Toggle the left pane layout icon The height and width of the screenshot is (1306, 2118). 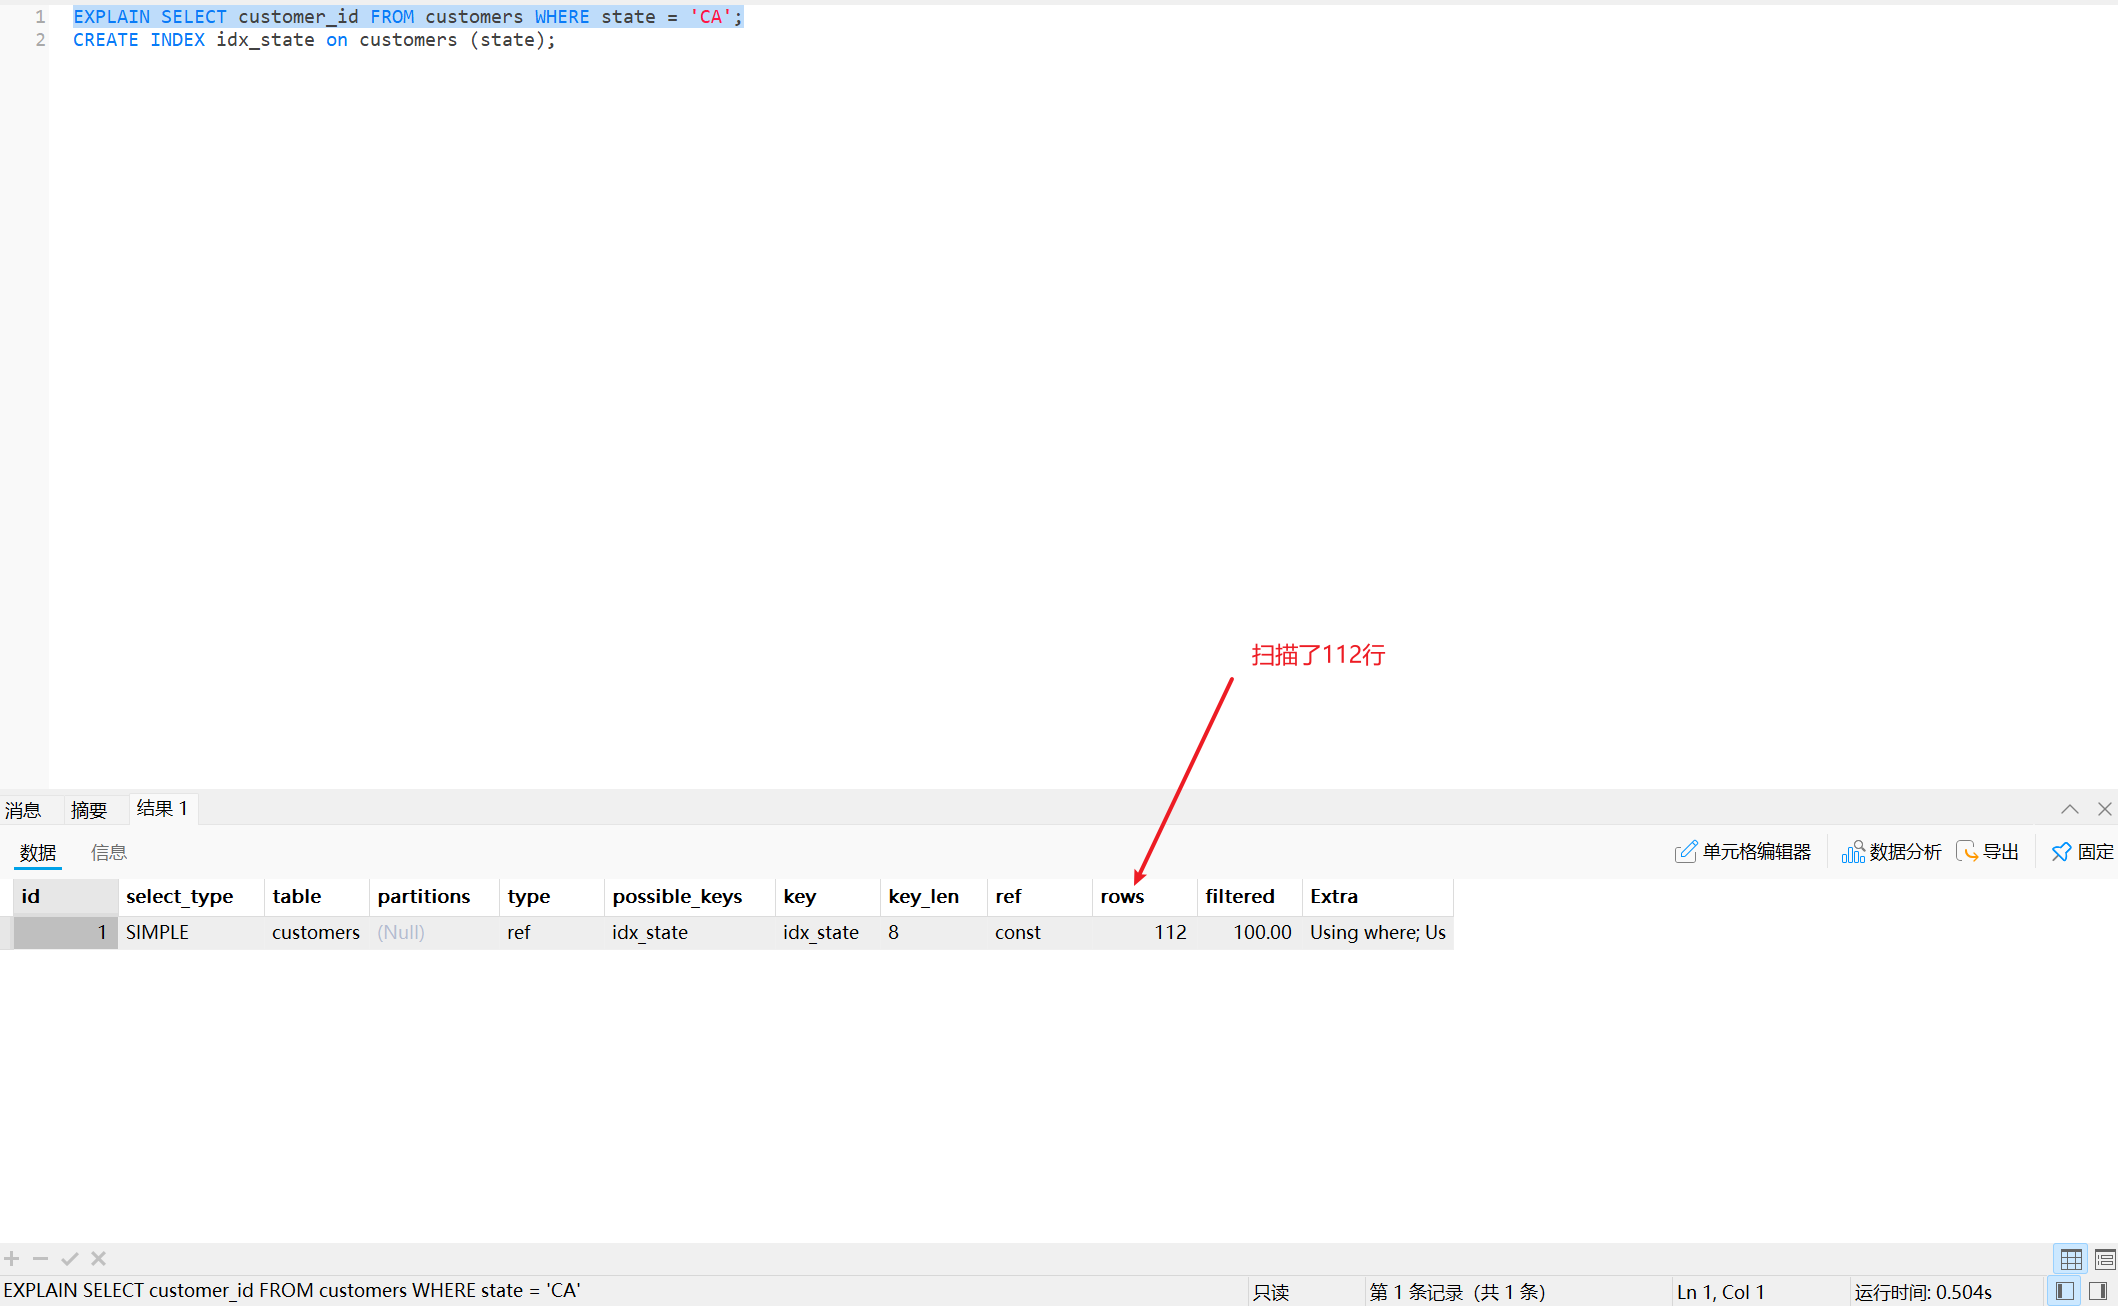point(2064,1291)
